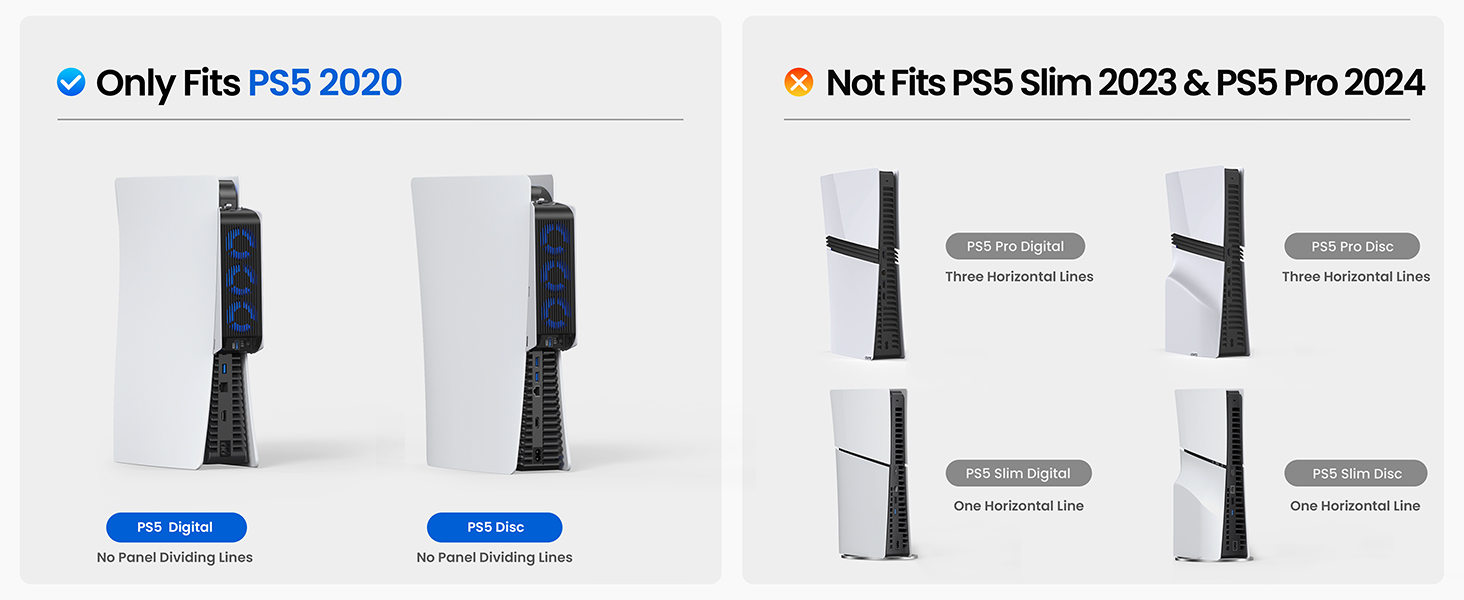Select the PS5 Disc blue label

[x=495, y=527]
